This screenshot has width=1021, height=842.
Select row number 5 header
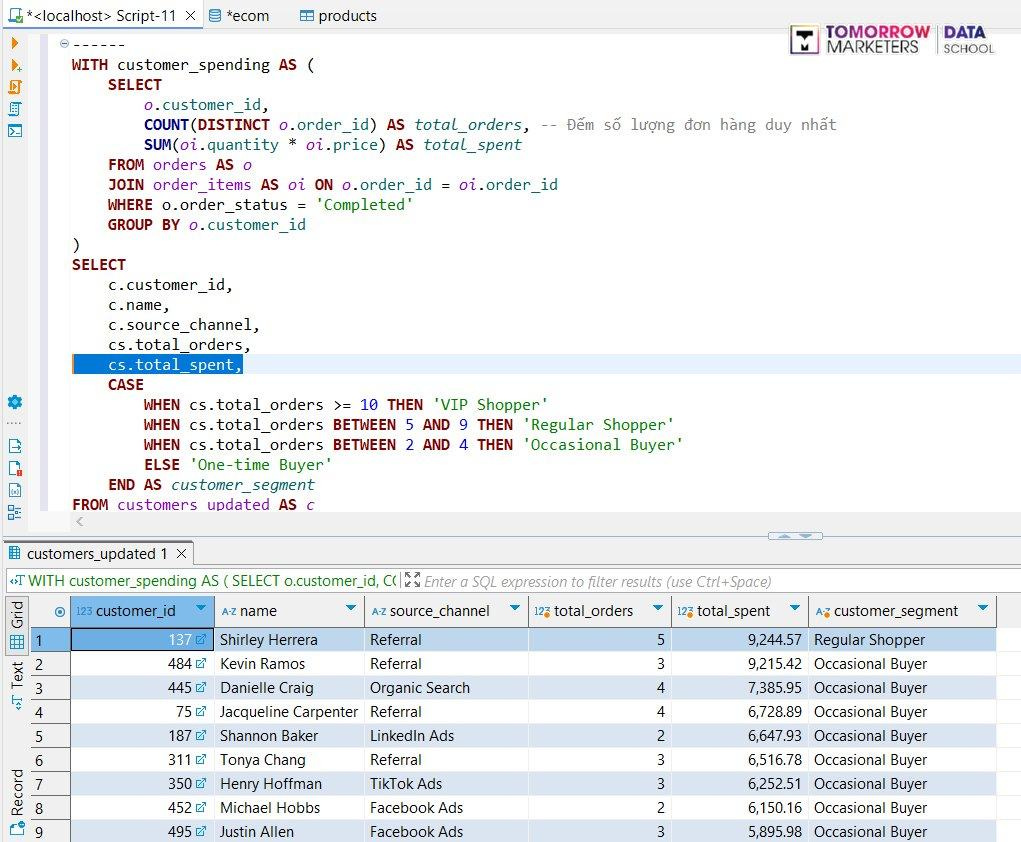[x=51, y=736]
